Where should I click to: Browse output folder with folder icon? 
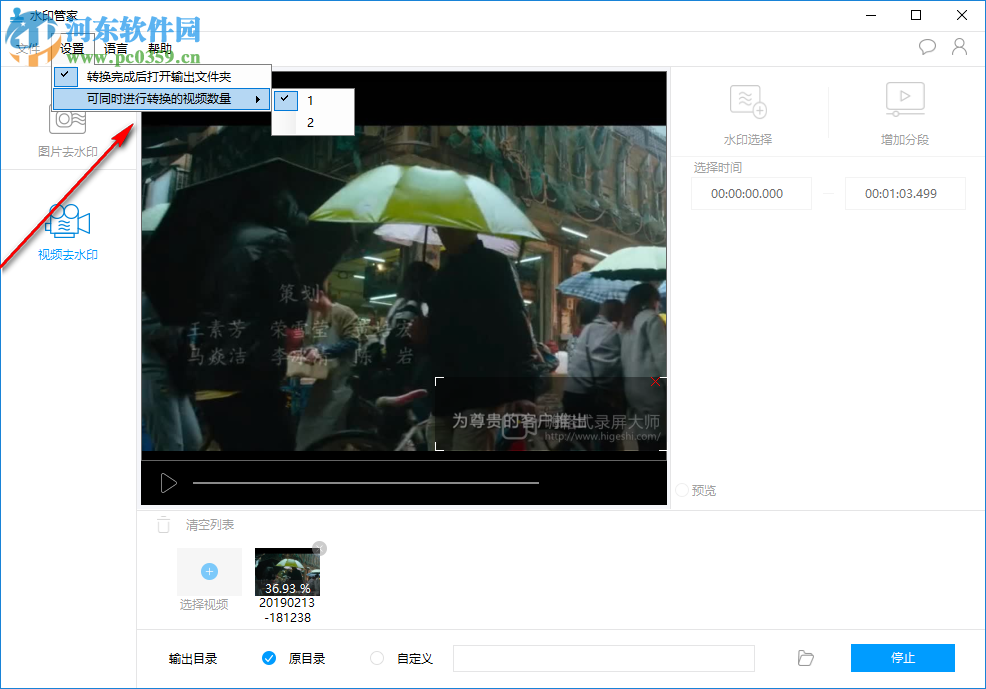click(806, 658)
